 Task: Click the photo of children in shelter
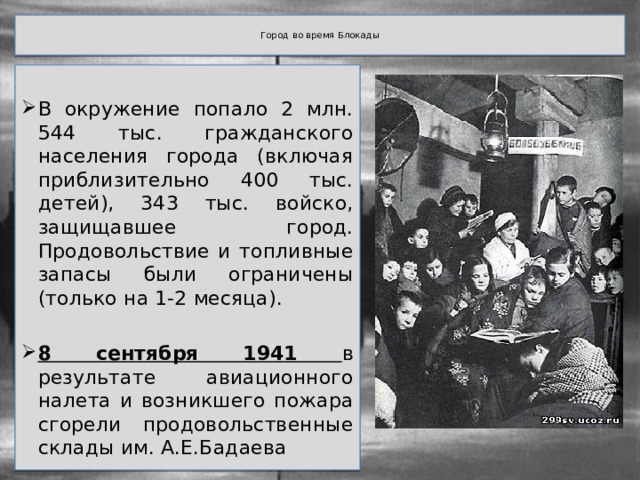coord(499,251)
